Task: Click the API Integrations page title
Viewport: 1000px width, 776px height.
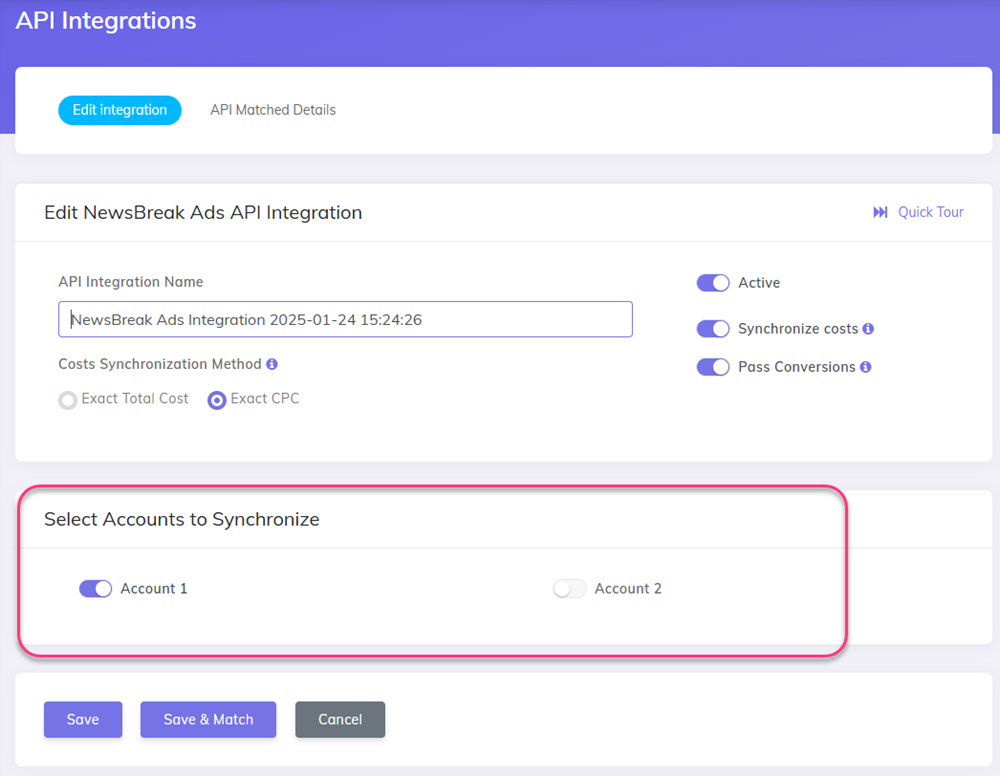Action: pyautogui.click(x=106, y=20)
